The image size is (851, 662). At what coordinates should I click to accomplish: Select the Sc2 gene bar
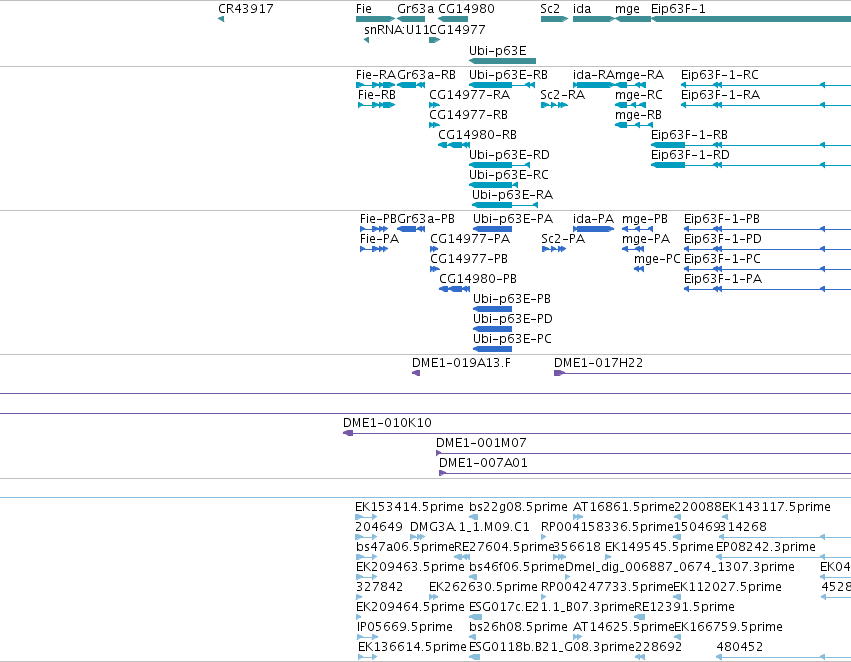[x=554, y=19]
